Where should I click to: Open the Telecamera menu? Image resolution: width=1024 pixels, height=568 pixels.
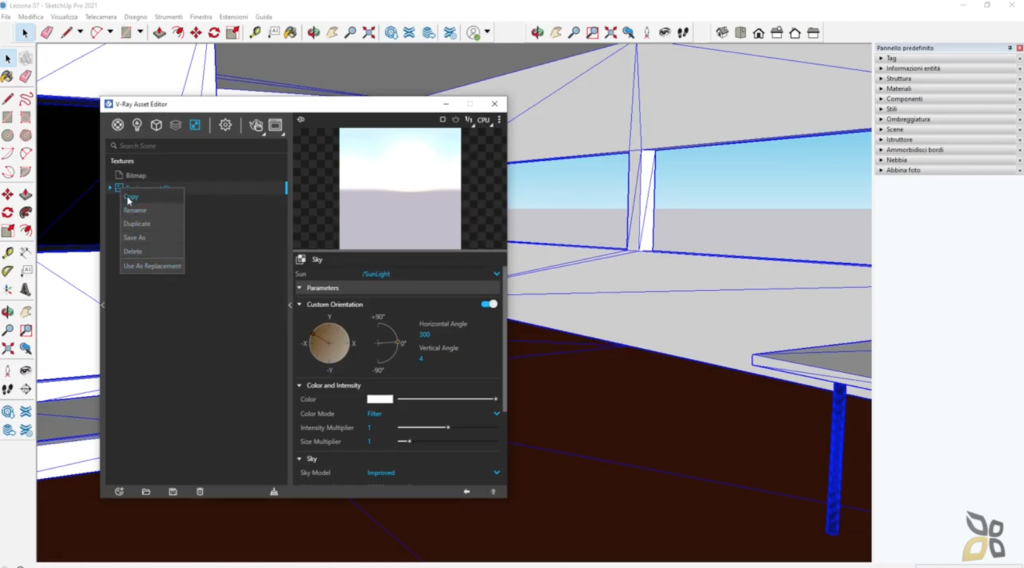[101, 17]
